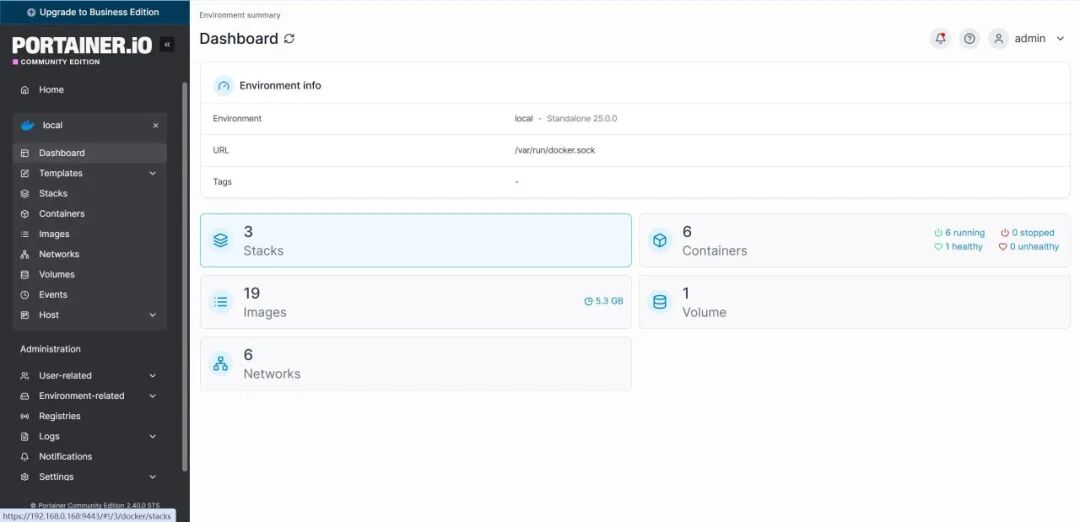
Task: Open the Dashboard menu item
Action: (90, 153)
